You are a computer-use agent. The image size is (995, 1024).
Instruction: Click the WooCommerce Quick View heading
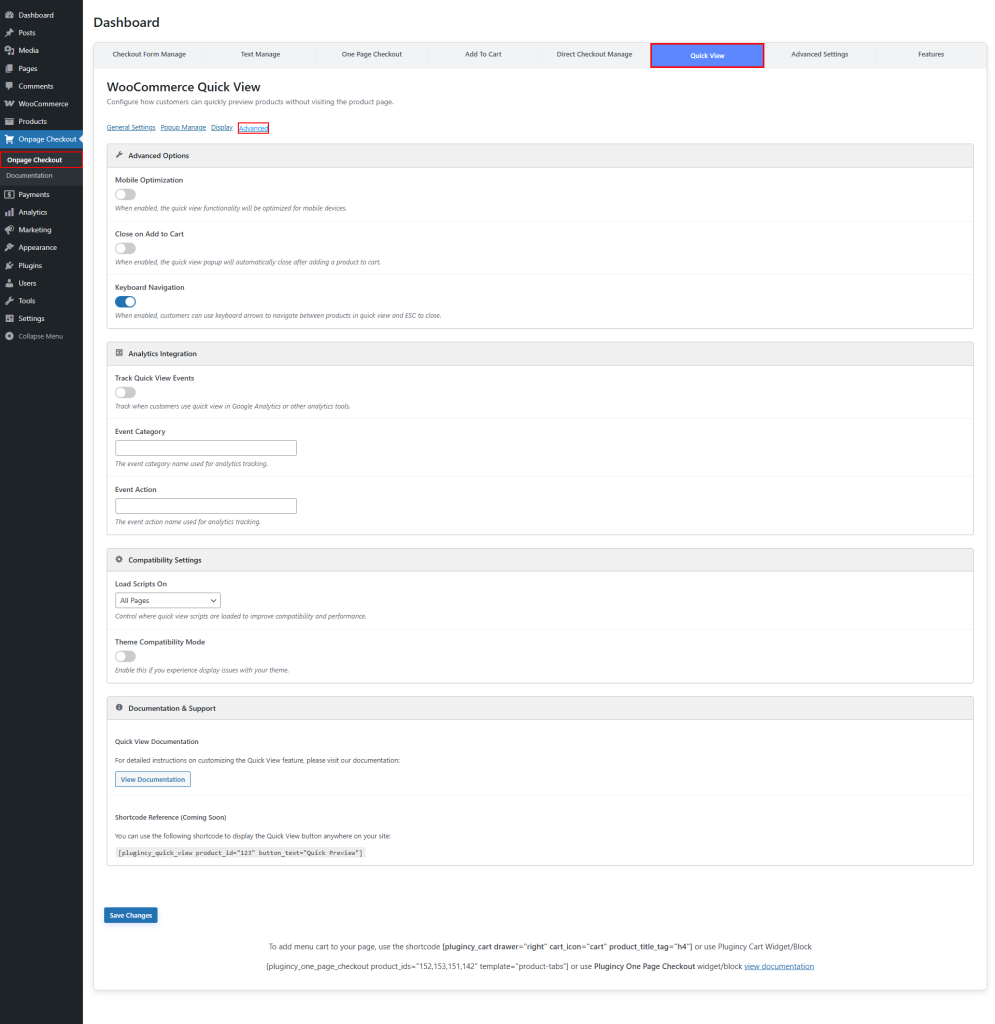coord(183,87)
